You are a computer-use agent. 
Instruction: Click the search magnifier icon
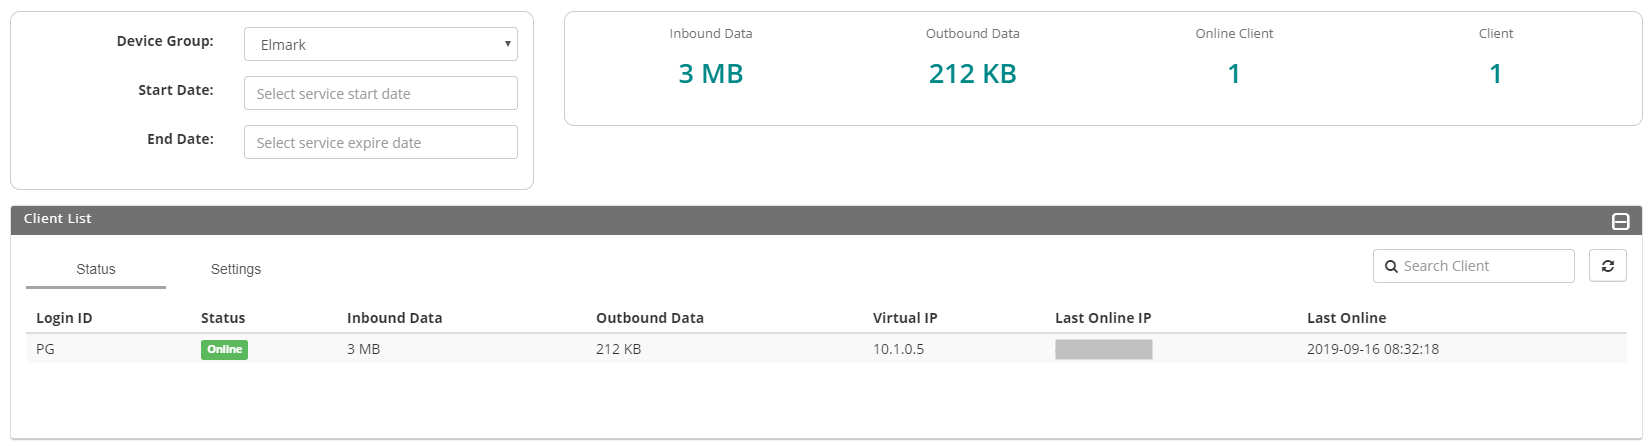coord(1391,267)
